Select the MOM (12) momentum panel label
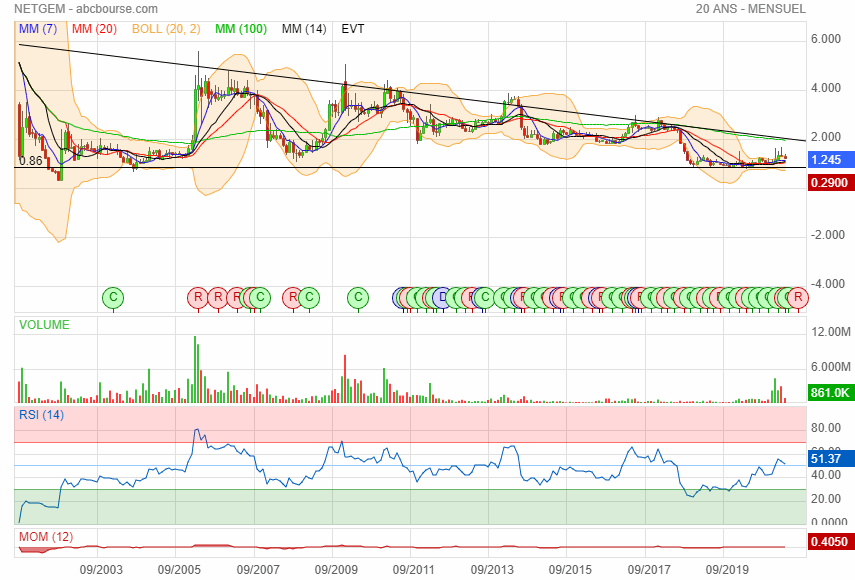855x580 pixels. click(45, 538)
